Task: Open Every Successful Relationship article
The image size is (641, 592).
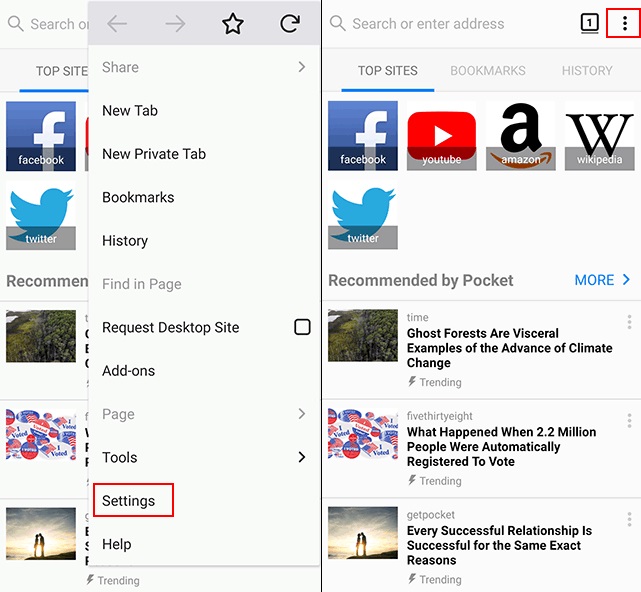Action: coord(499,545)
